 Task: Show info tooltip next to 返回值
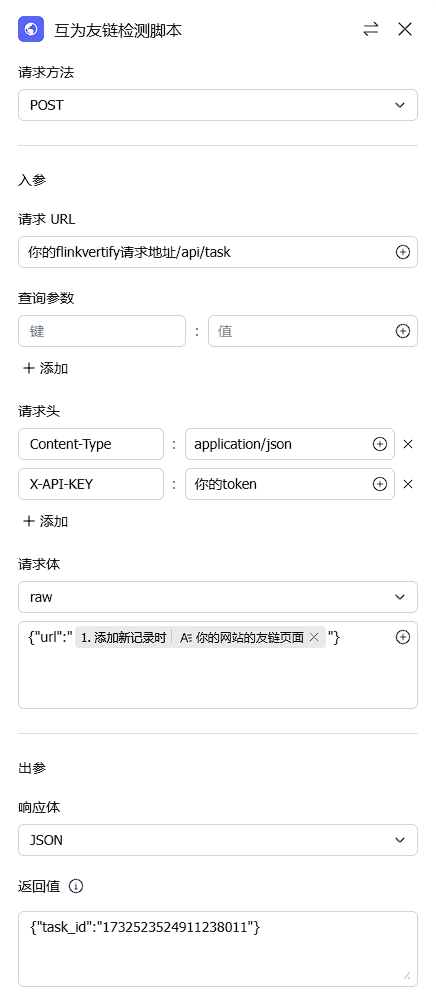[x=76, y=886]
